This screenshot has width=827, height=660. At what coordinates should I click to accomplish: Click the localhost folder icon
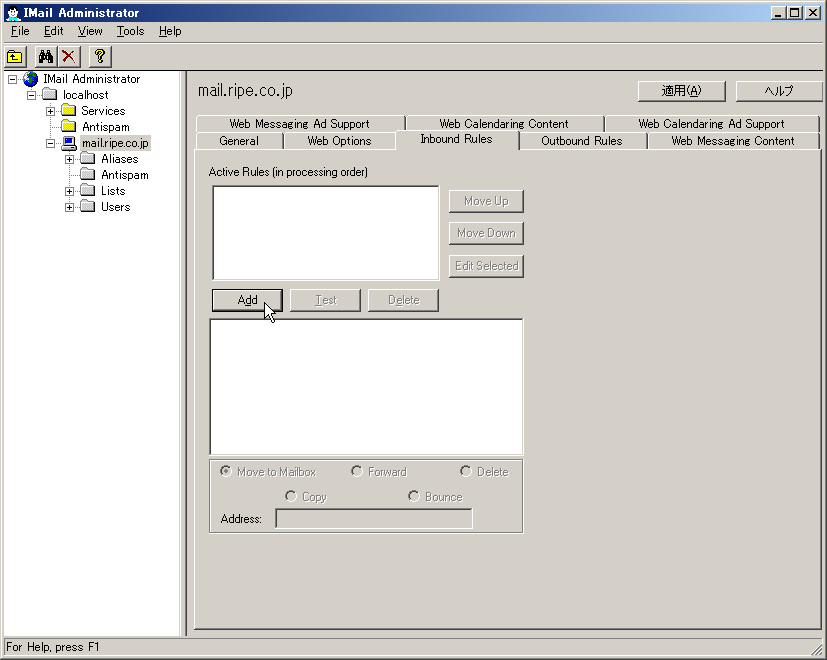tap(50, 95)
